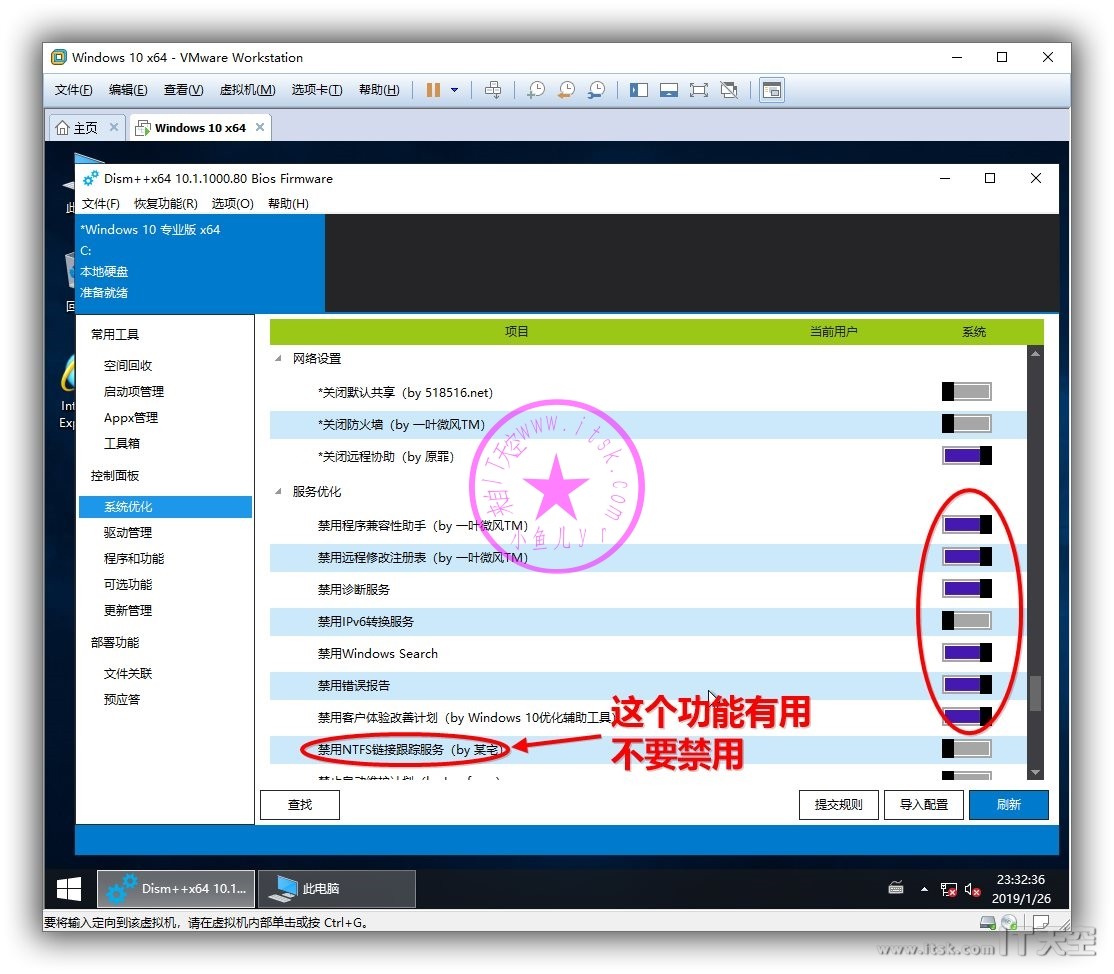Click the 提交规则 button
The image size is (1114, 974).
[x=838, y=805]
